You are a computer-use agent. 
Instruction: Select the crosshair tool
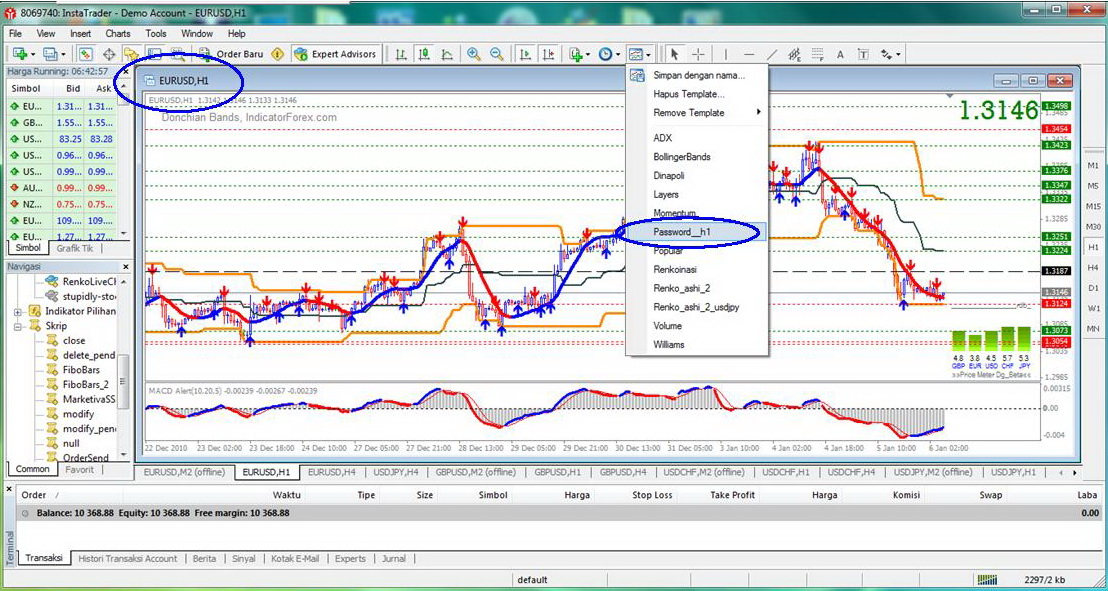(698, 54)
